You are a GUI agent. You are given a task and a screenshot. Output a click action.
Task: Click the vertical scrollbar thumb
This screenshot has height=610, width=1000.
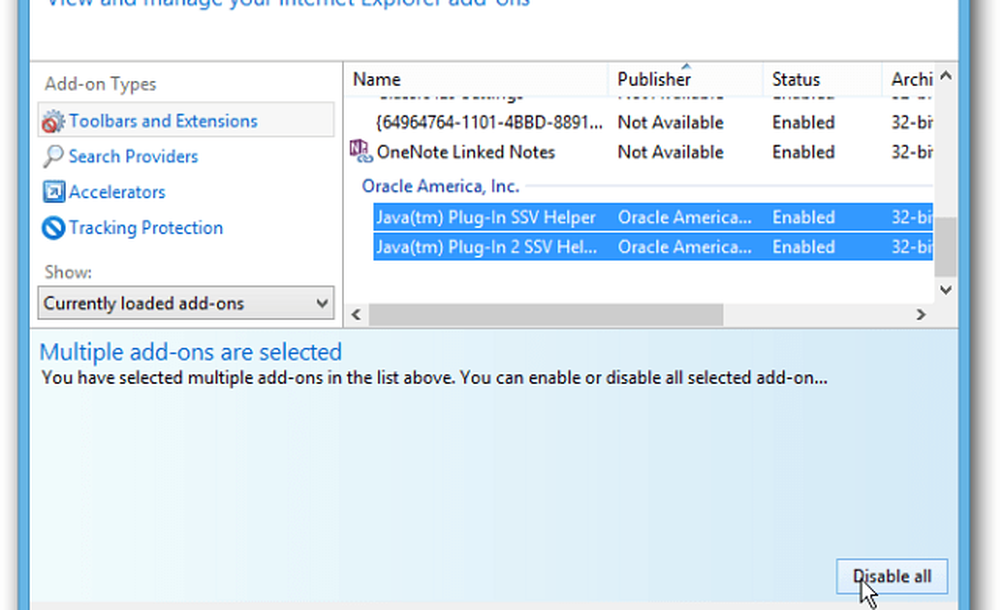[x=946, y=247]
